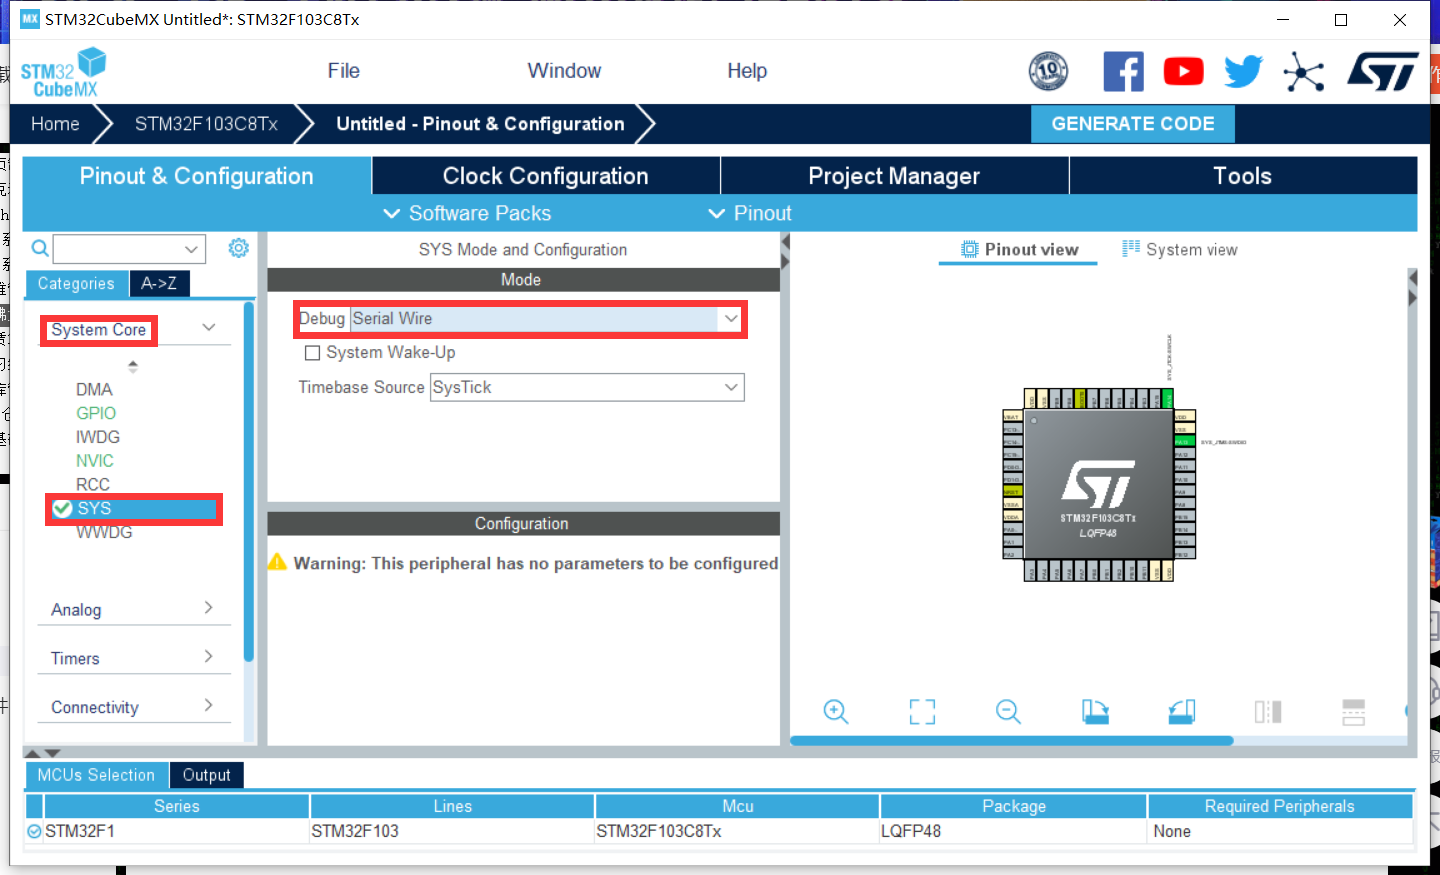Click the horizontal layout icon in pinout toolbar

(1353, 712)
